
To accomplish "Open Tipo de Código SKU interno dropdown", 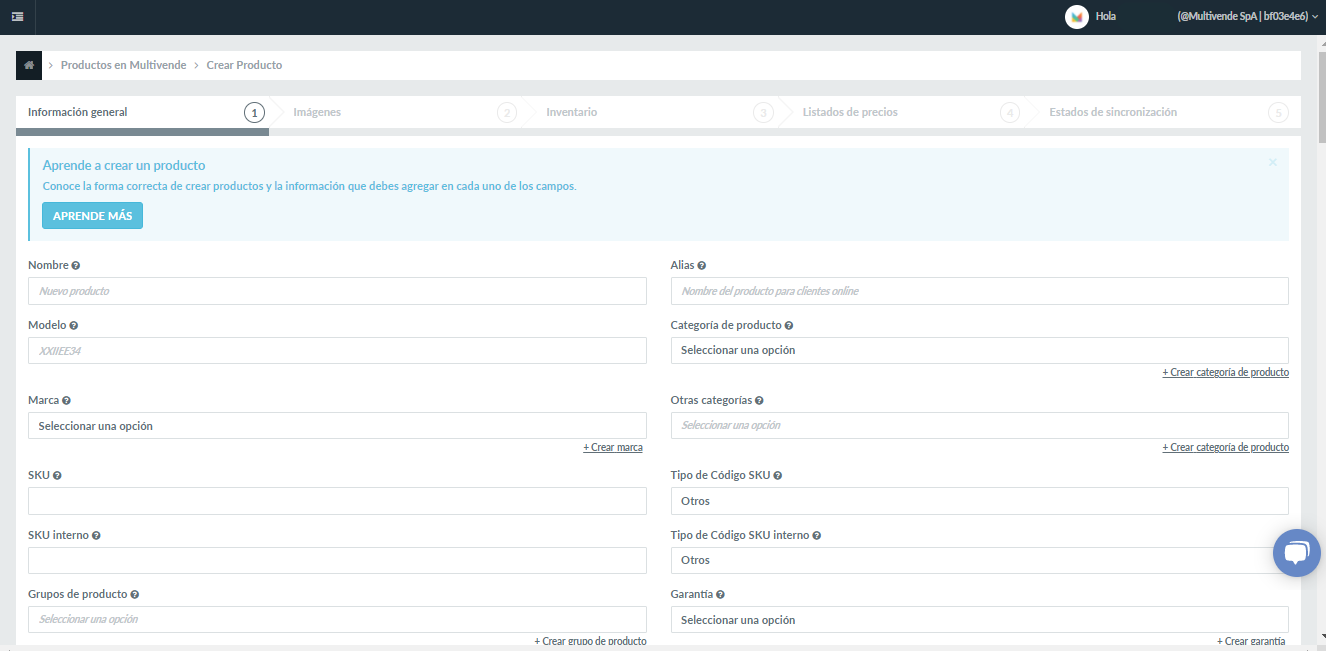I will 979,560.
